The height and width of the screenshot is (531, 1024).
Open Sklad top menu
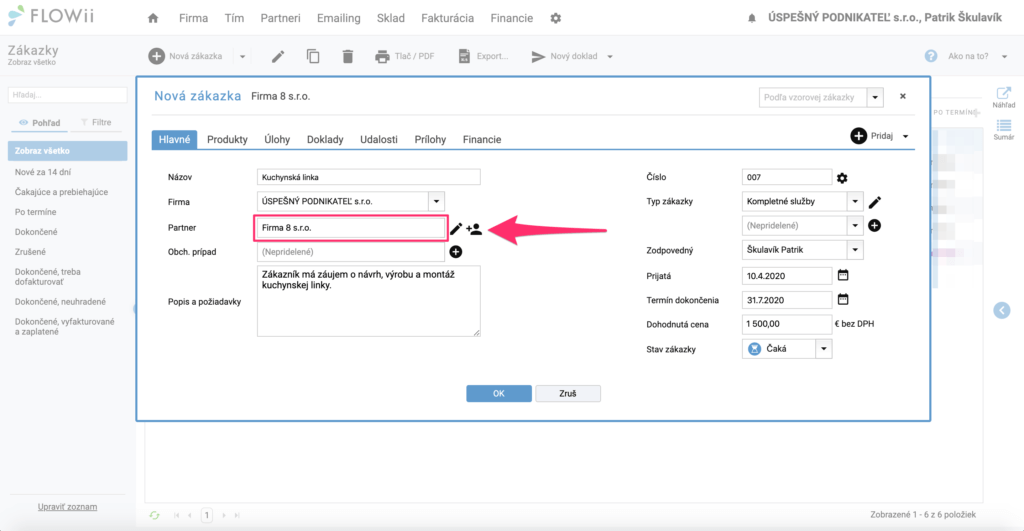391,18
